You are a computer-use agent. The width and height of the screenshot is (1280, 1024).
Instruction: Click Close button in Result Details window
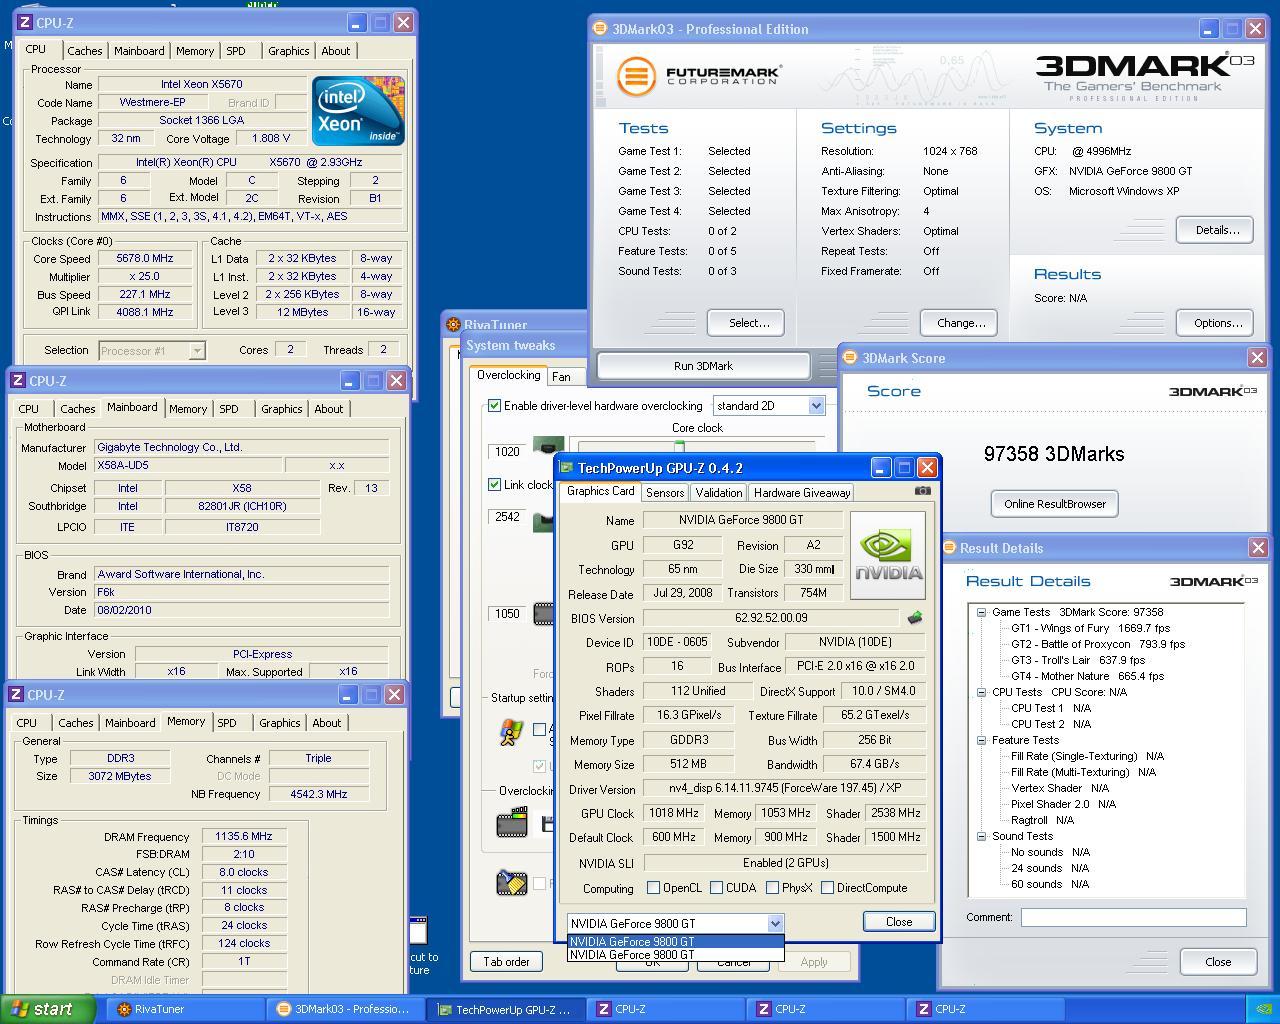pyautogui.click(x=1218, y=962)
